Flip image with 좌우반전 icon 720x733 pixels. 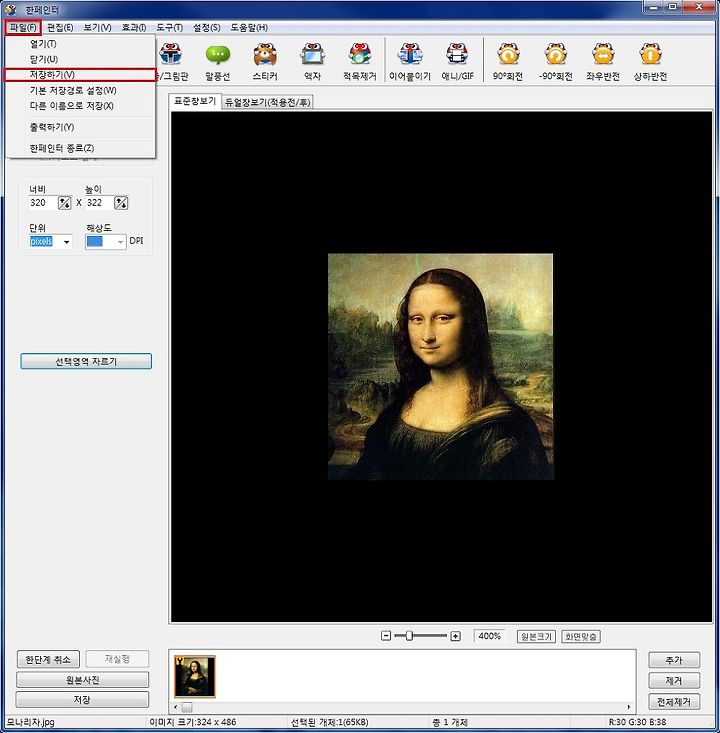(x=603, y=62)
